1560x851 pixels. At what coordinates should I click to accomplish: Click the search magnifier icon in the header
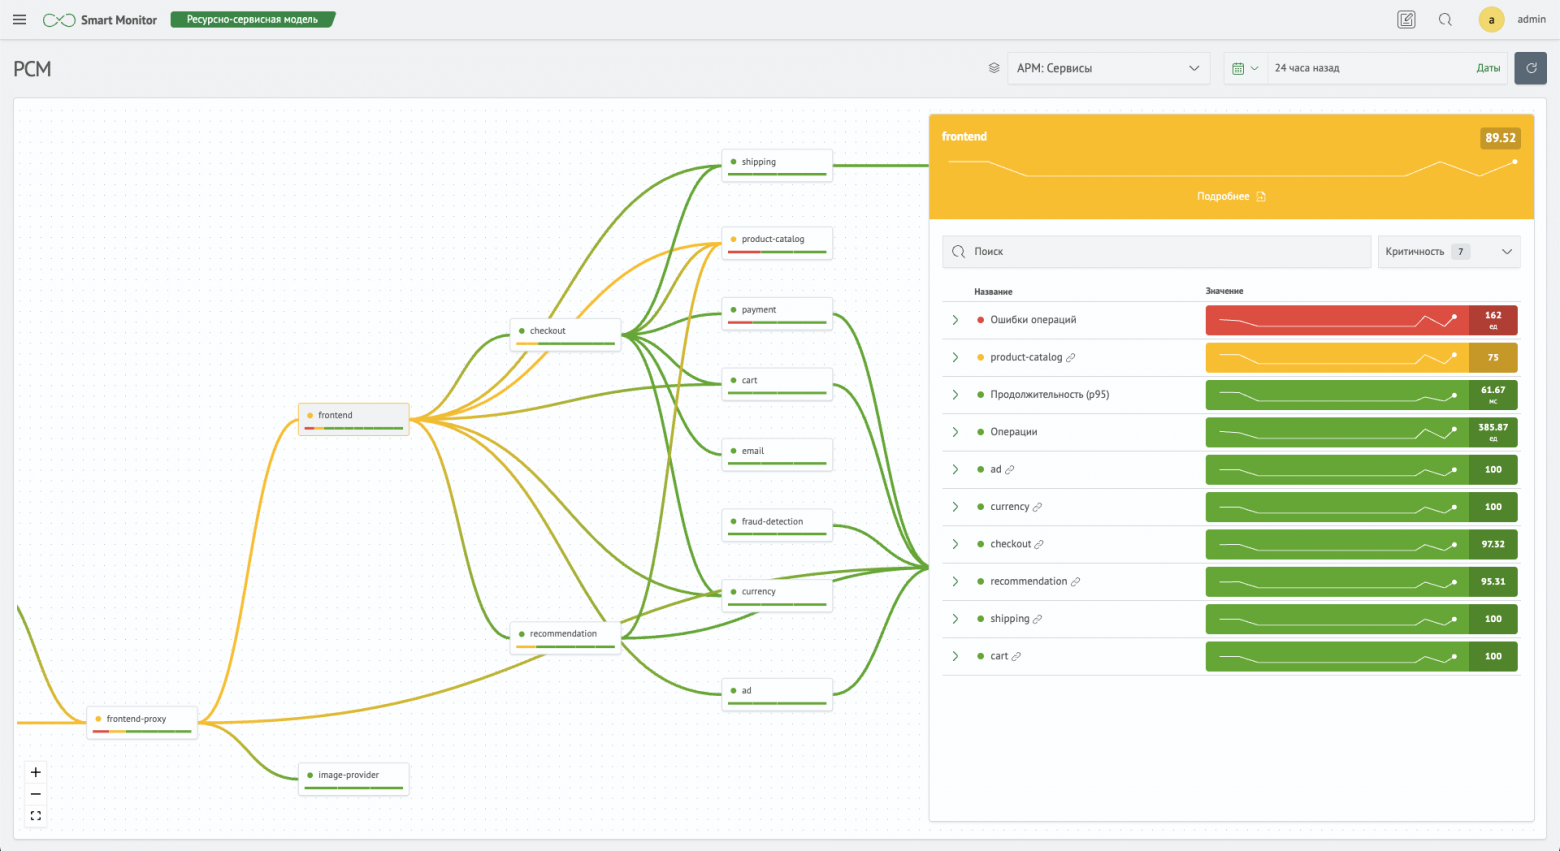pyautogui.click(x=1445, y=19)
